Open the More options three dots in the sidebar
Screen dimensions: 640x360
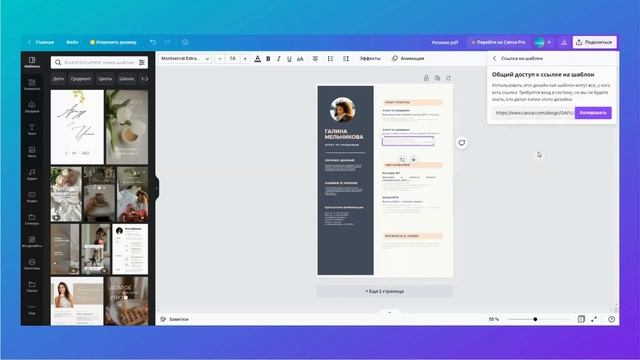pos(32,309)
